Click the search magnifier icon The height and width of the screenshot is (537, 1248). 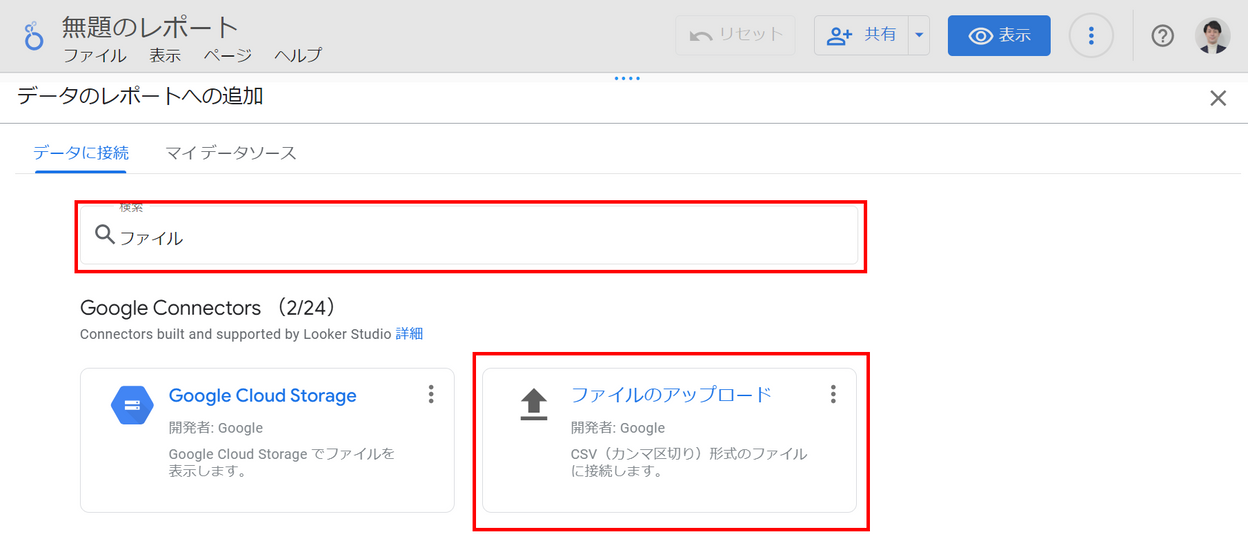coord(104,235)
